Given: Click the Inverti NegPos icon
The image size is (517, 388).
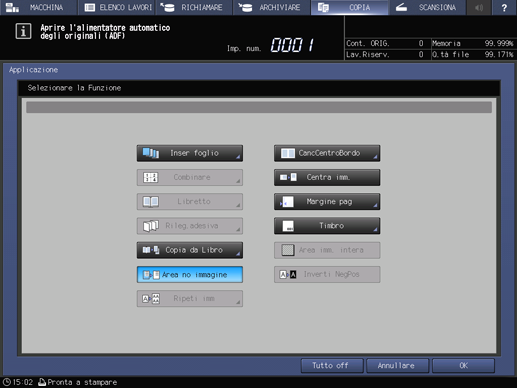Looking at the screenshot, I should [x=288, y=274].
